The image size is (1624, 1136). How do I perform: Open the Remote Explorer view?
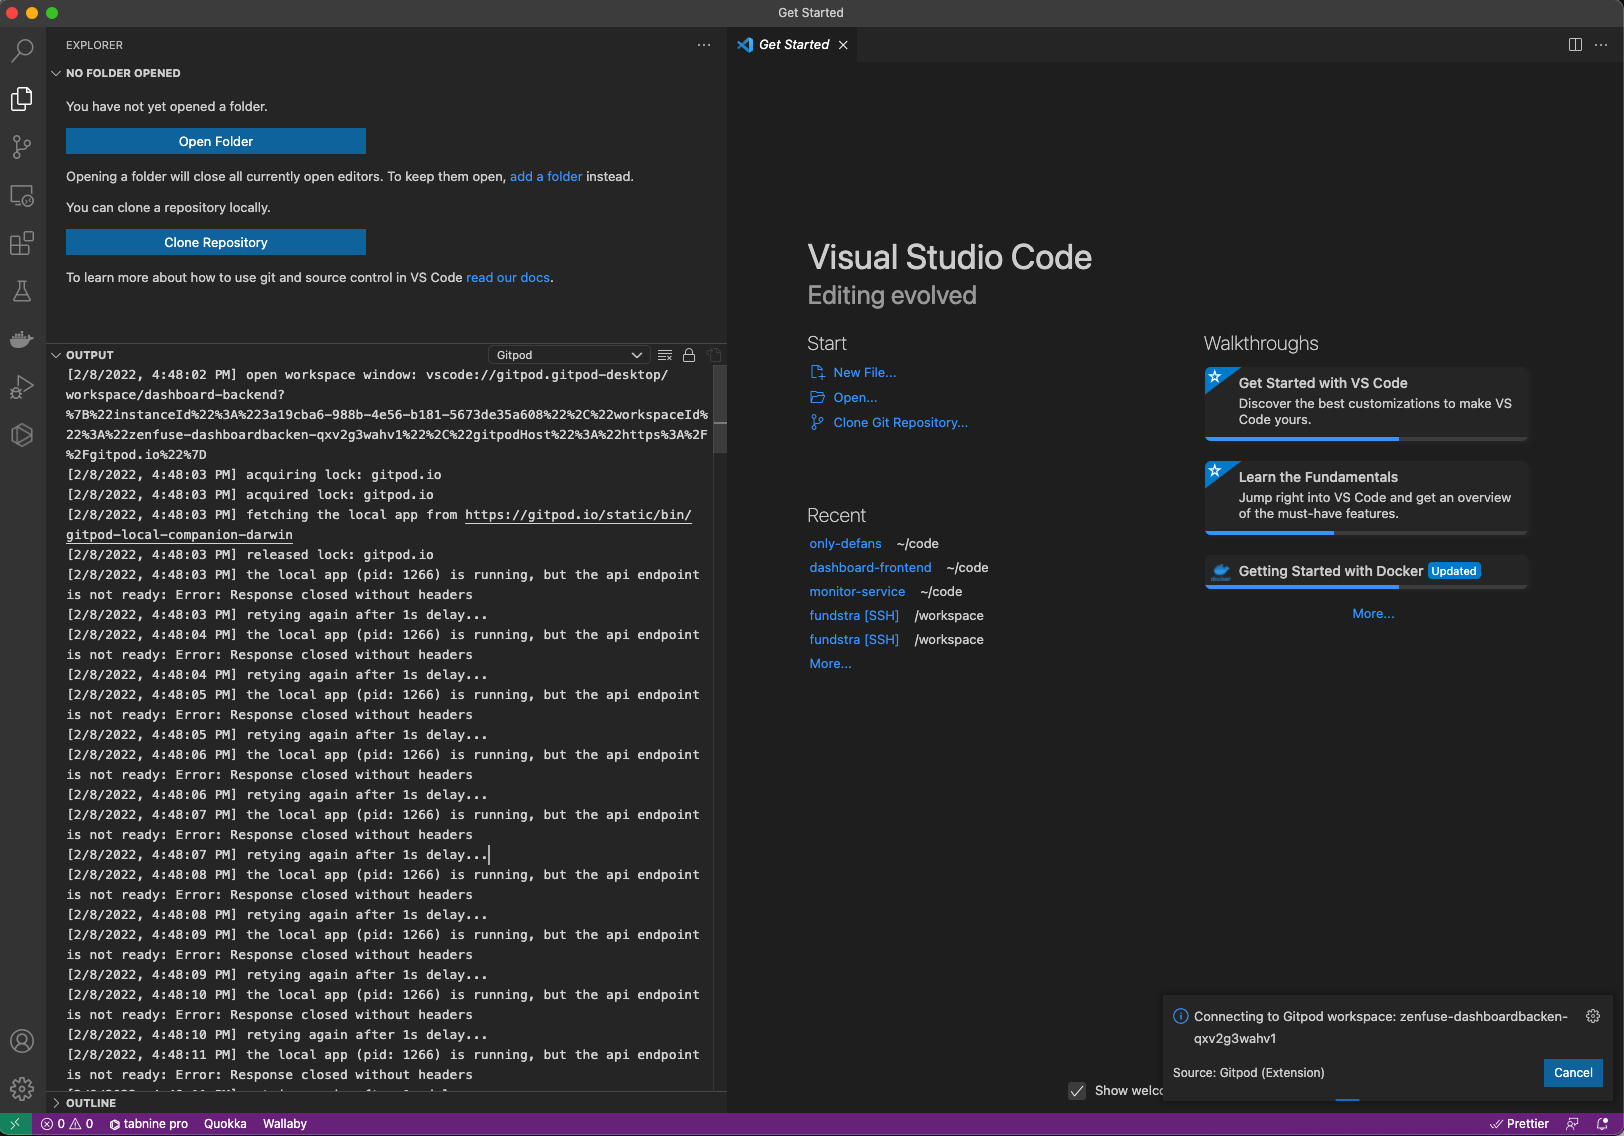[21, 196]
